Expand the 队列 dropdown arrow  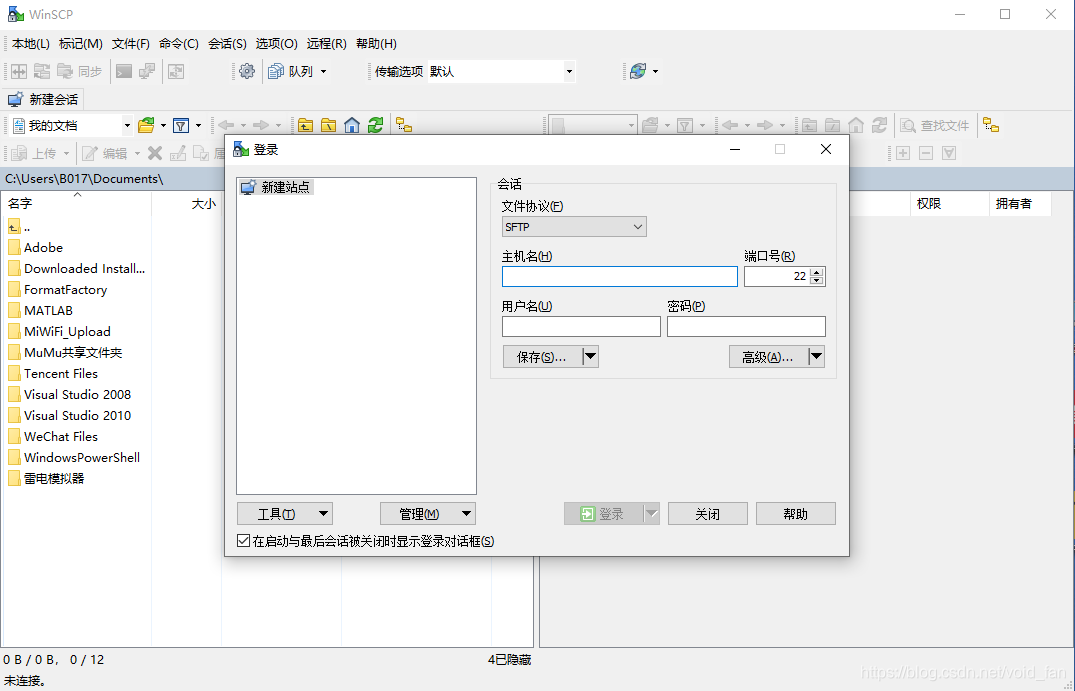[x=324, y=71]
